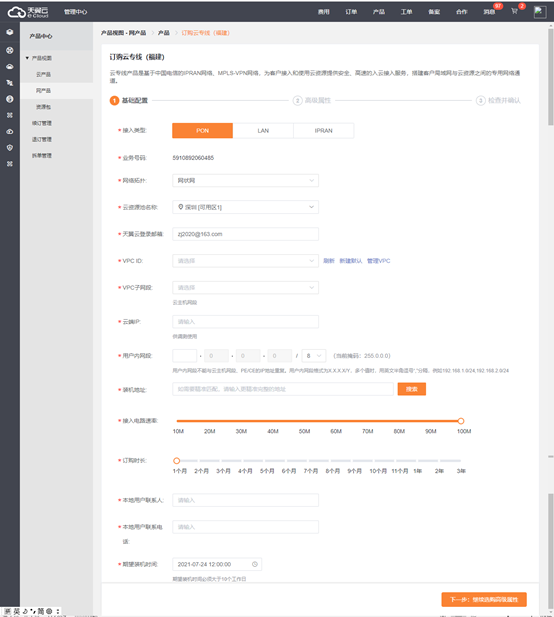This screenshot has height=617, width=554.
Task: Open the shopping cart icon
Action: (x=514, y=11)
